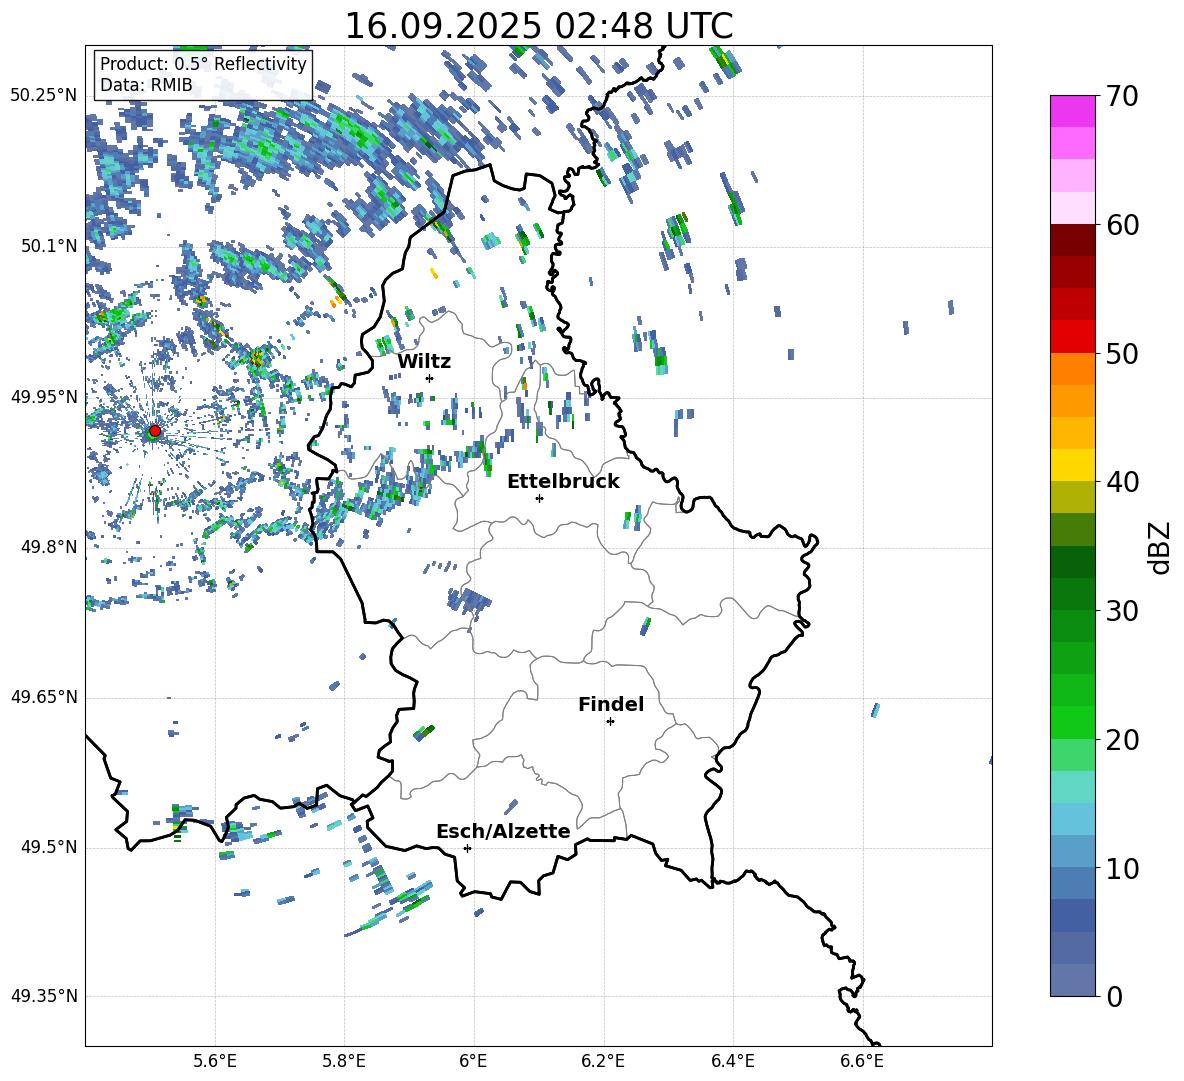Click the bright green colorbar segment near 20
The width and height of the screenshot is (1184, 1081).
1072,722
